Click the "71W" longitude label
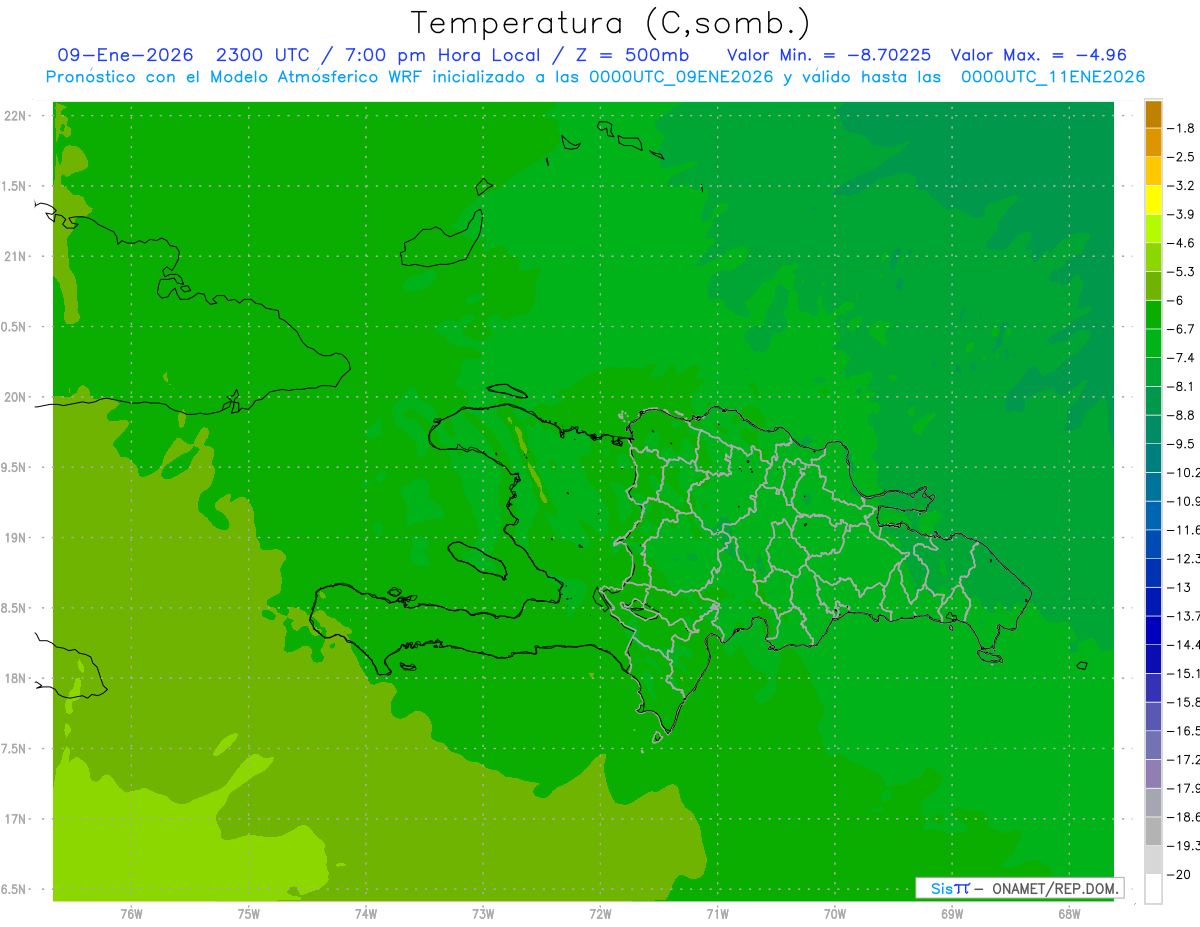 tap(717, 914)
